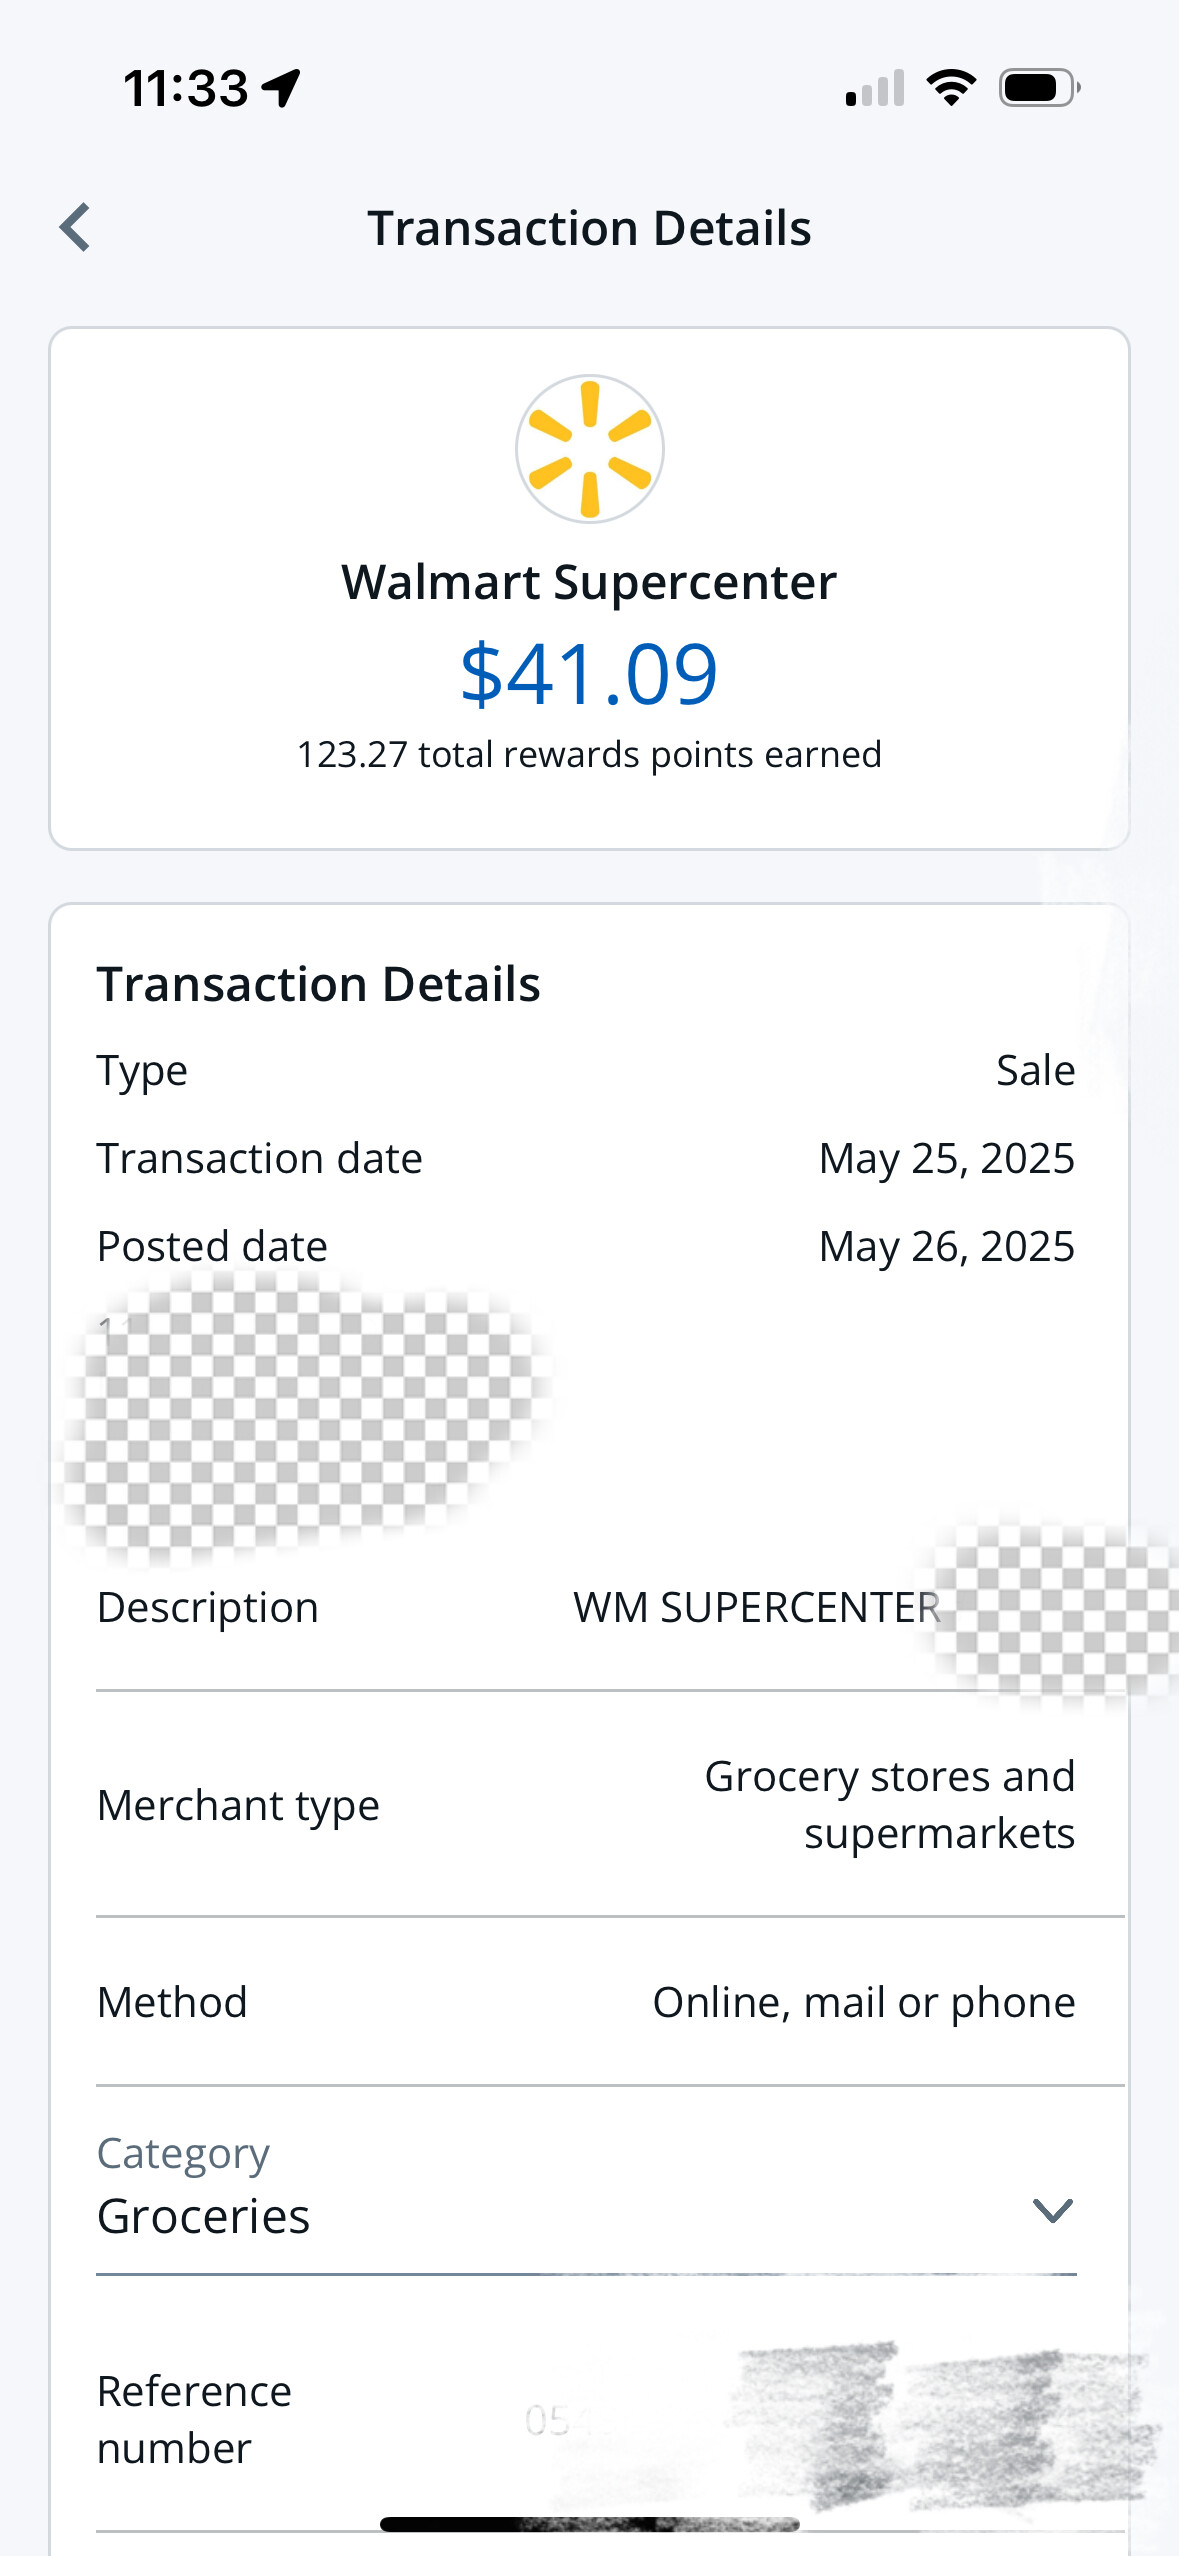Tap the home indicator bar at bottom
Screen dimensions: 1179x2556
(x=589, y=2524)
